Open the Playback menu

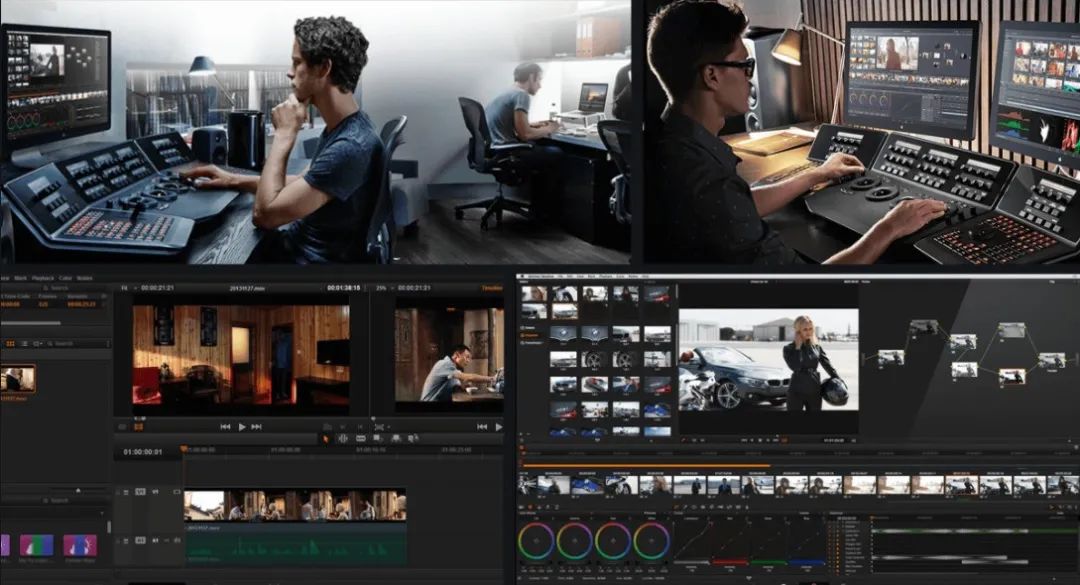(x=43, y=278)
